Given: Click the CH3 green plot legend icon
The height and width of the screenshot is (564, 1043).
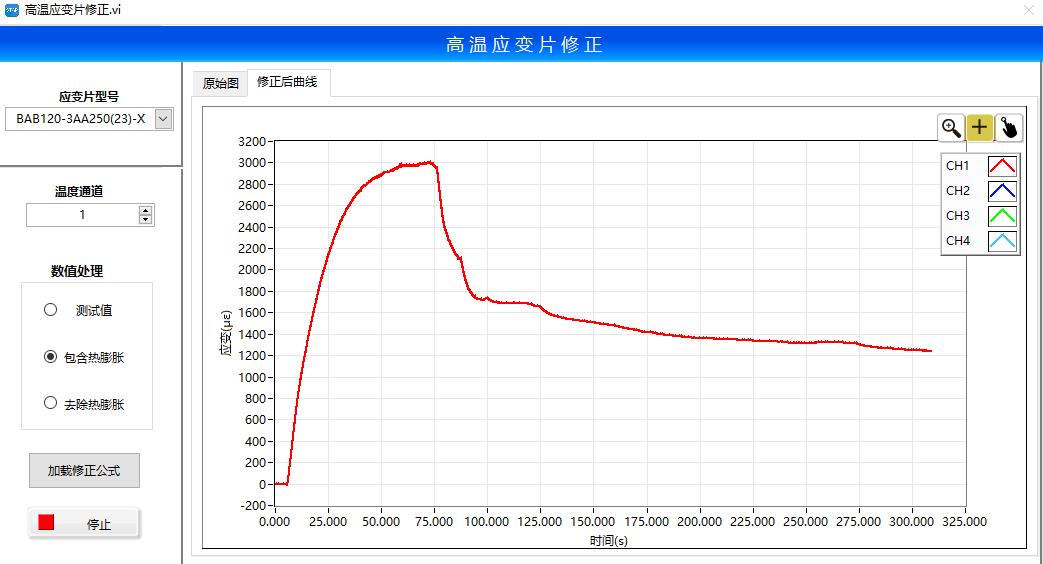Looking at the screenshot, I should point(1002,216).
